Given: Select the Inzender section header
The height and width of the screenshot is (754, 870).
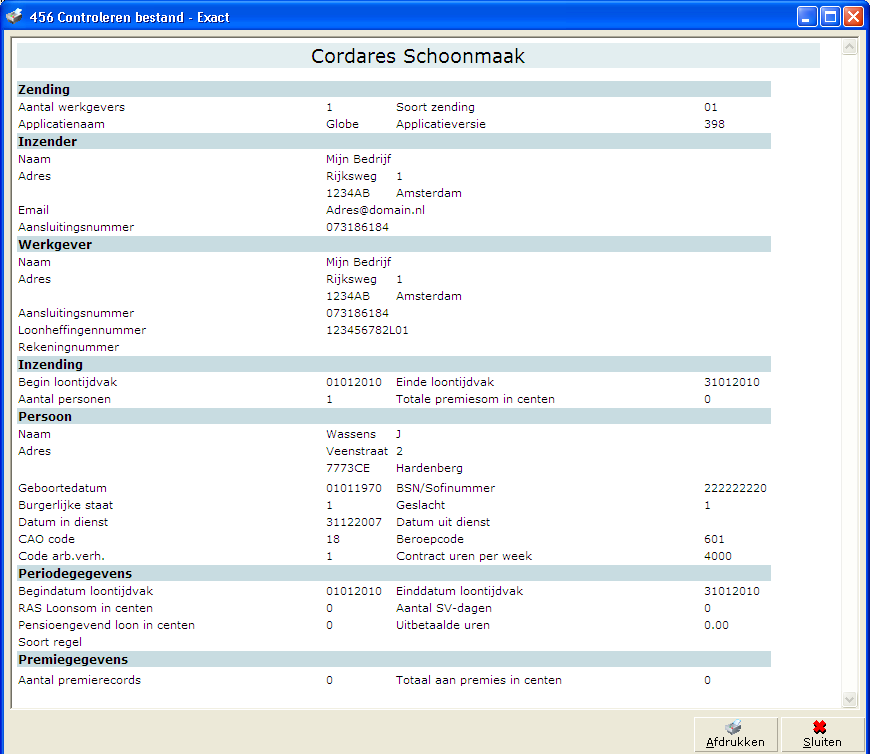Looking at the screenshot, I should [x=48, y=141].
